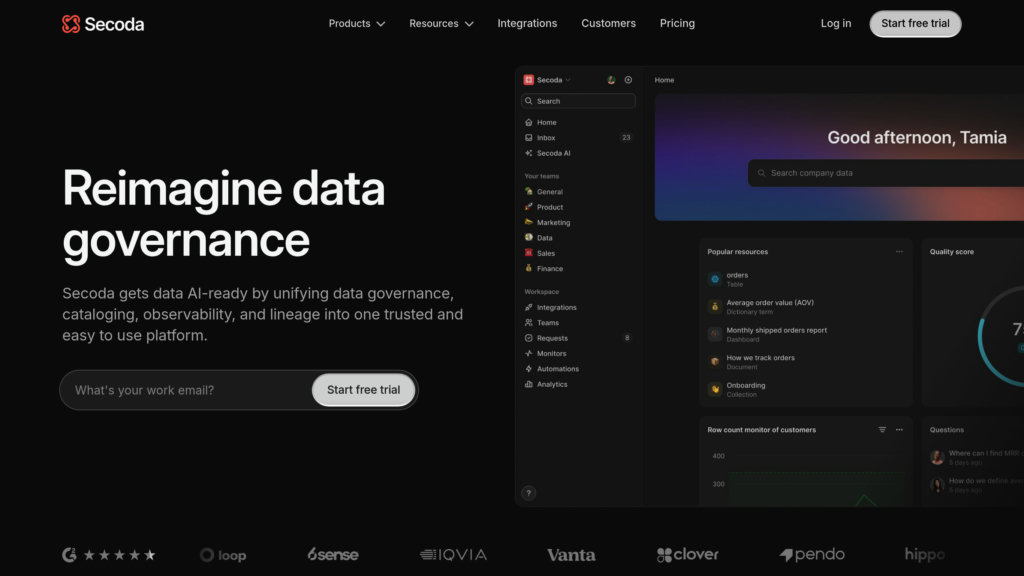
Task: Click the plus circle icon in the sidebar header
Action: tap(628, 80)
